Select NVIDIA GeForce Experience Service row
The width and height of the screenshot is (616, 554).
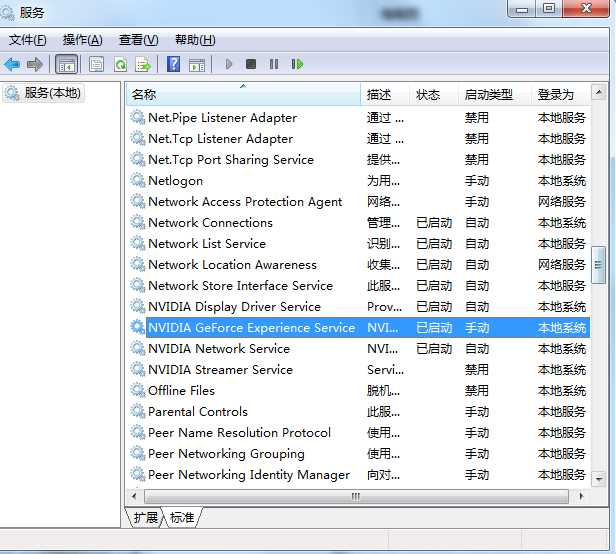tap(359, 327)
